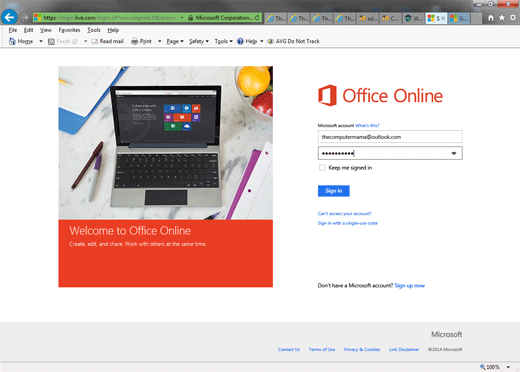This screenshot has height=372, width=520.
Task: Open Can't access your account? link
Action: tap(344, 213)
